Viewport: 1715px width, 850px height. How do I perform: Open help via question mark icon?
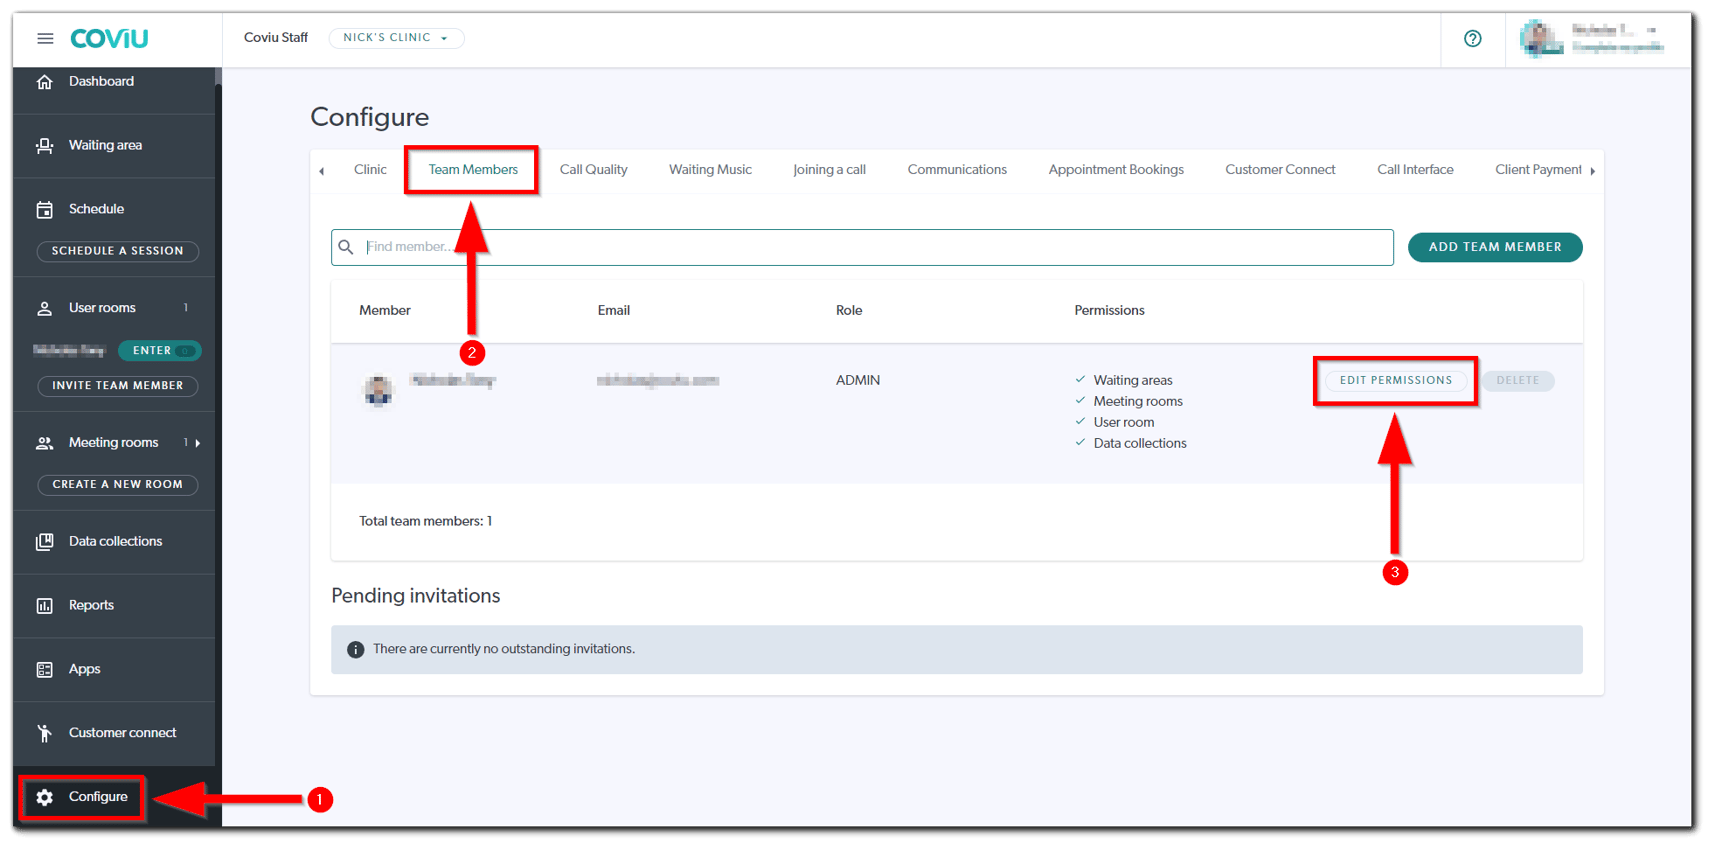(x=1472, y=39)
